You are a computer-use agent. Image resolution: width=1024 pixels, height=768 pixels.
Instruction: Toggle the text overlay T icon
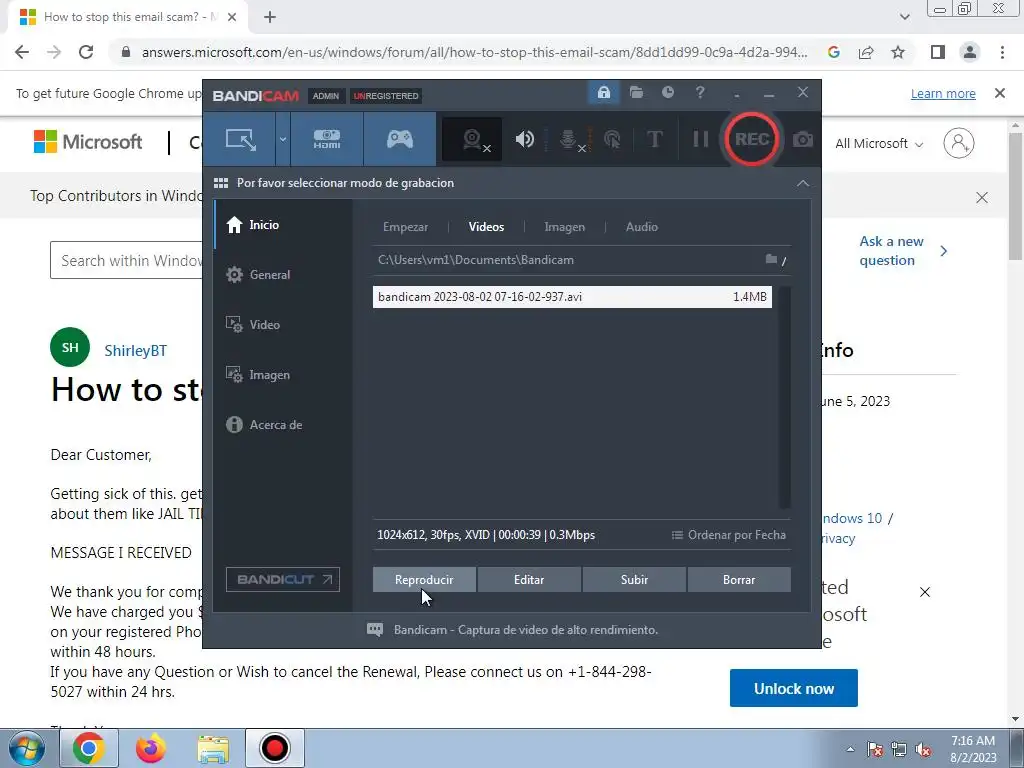click(654, 139)
